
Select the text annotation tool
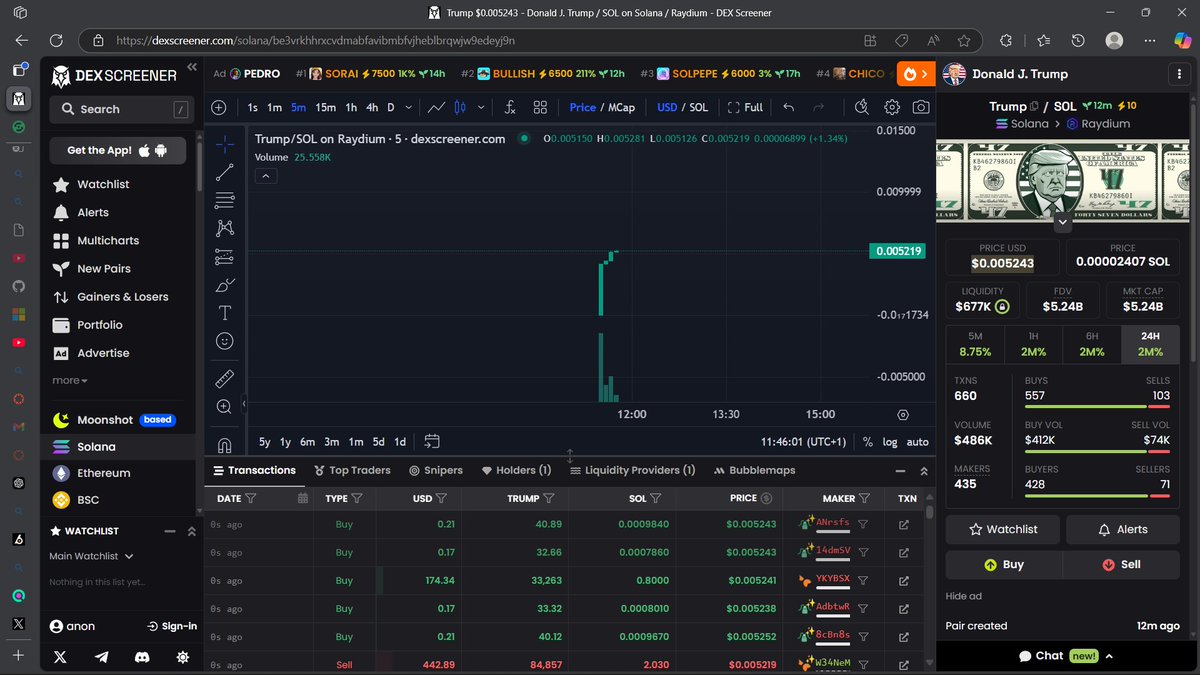coord(225,313)
